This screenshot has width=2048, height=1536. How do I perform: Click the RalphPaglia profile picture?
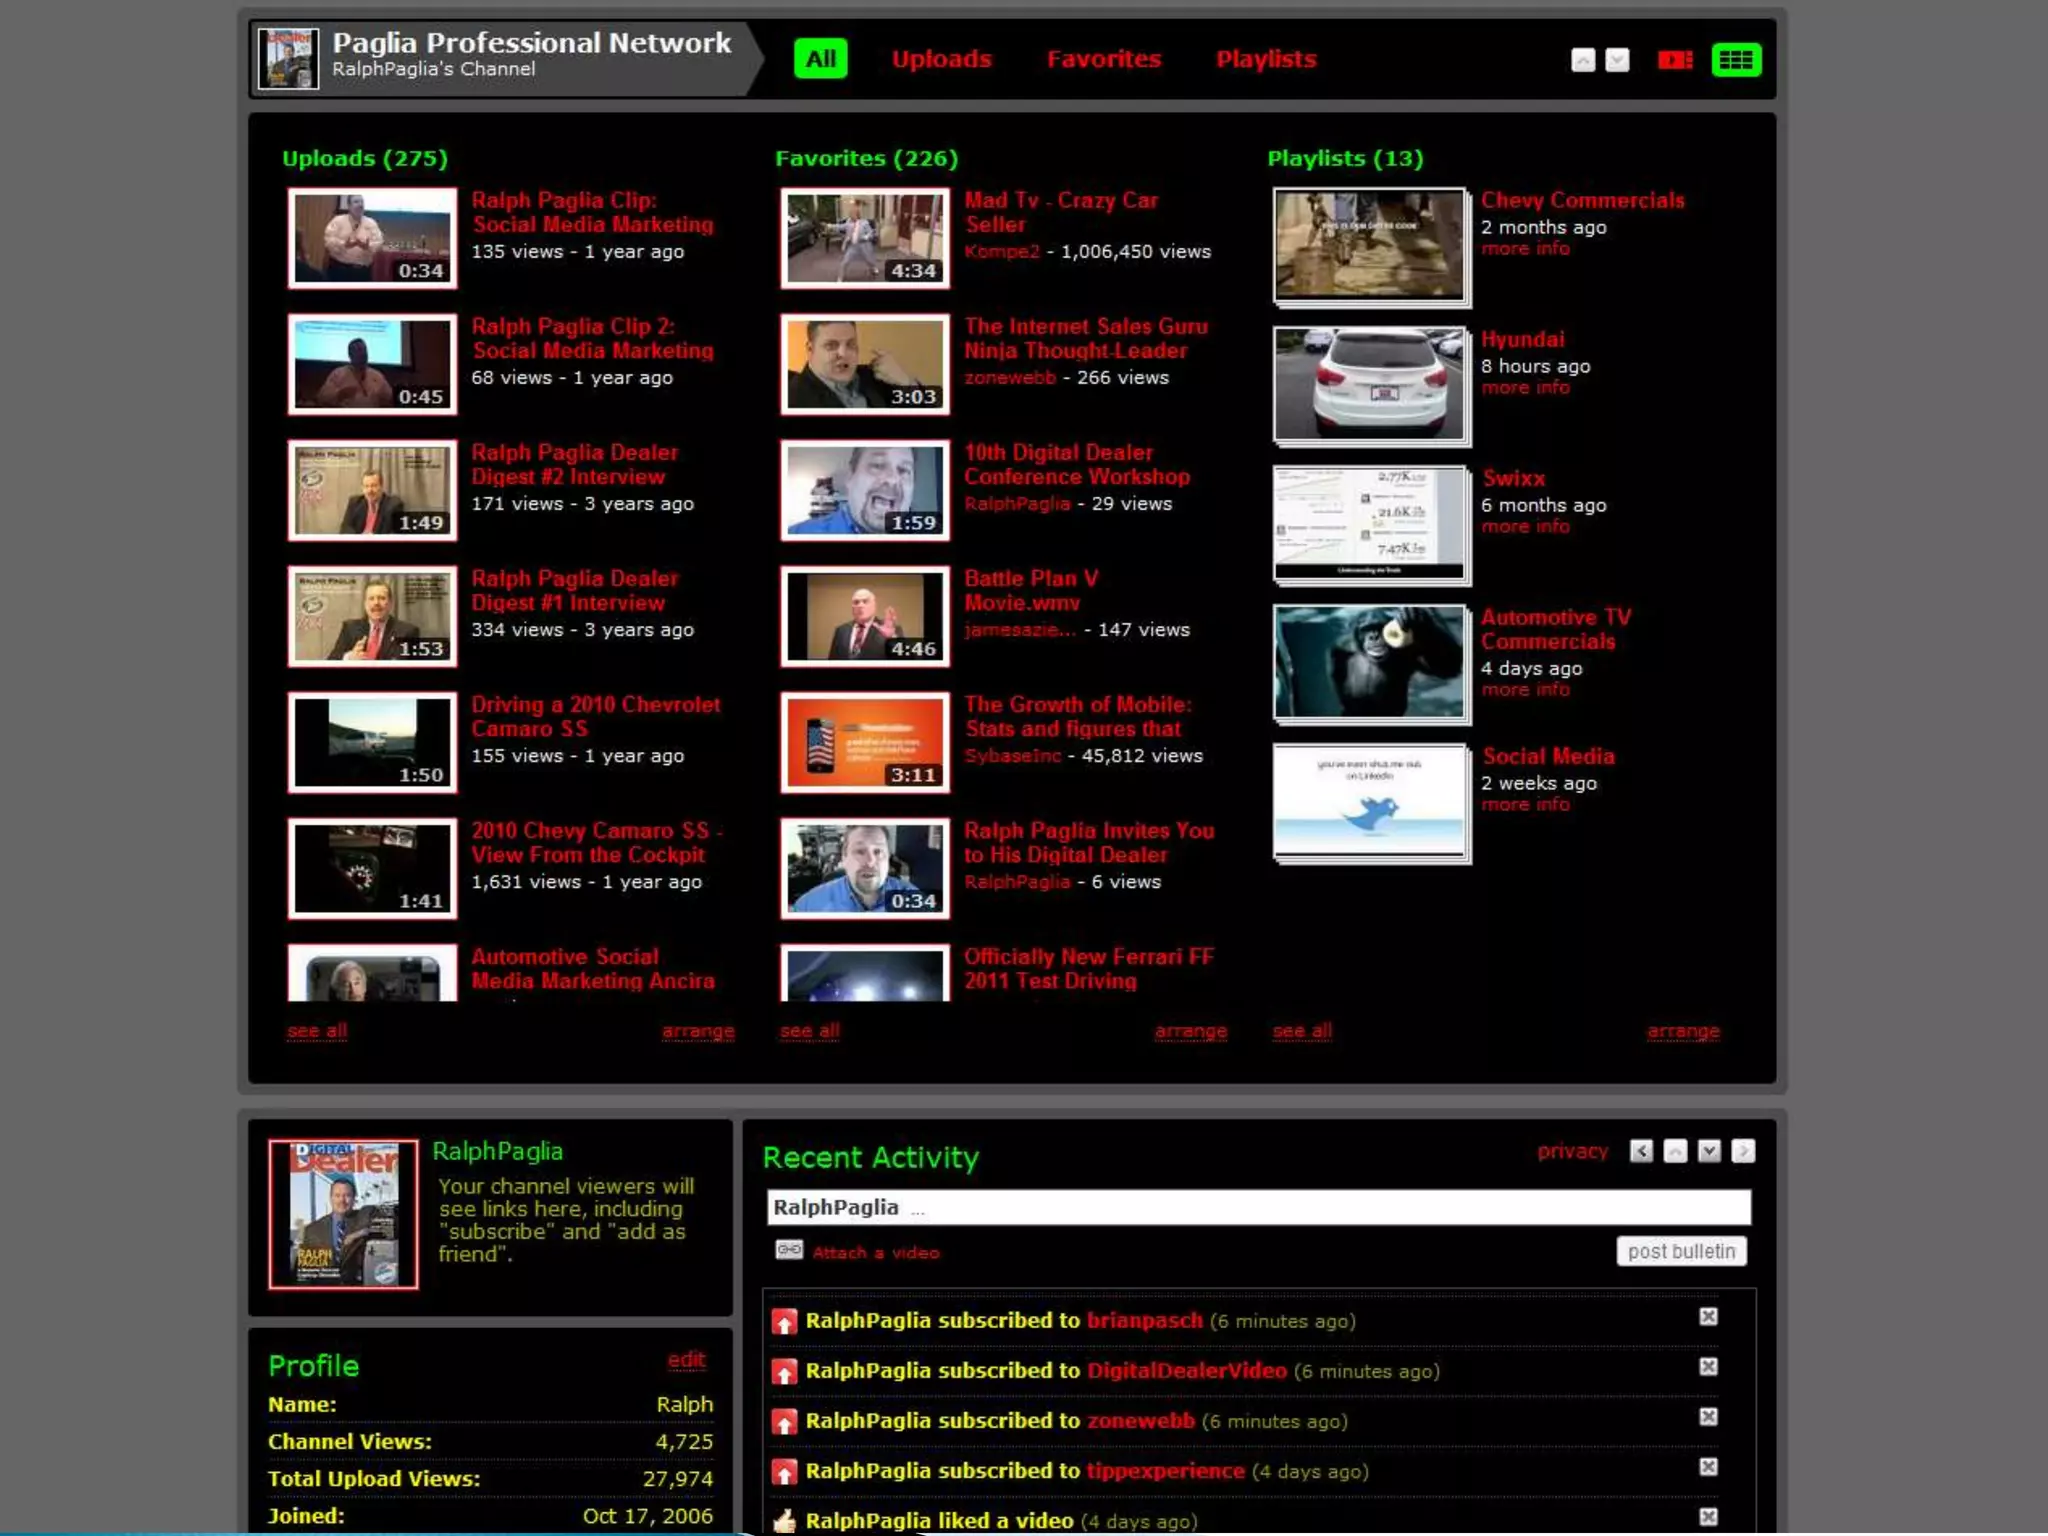(343, 1214)
